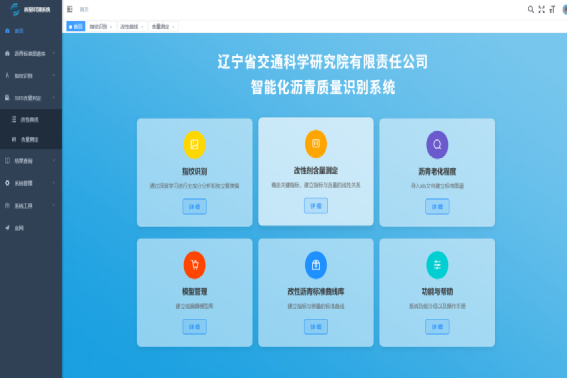Click the purple 沥青老化程度 search icon
The width and height of the screenshot is (567, 378).
click(437, 145)
